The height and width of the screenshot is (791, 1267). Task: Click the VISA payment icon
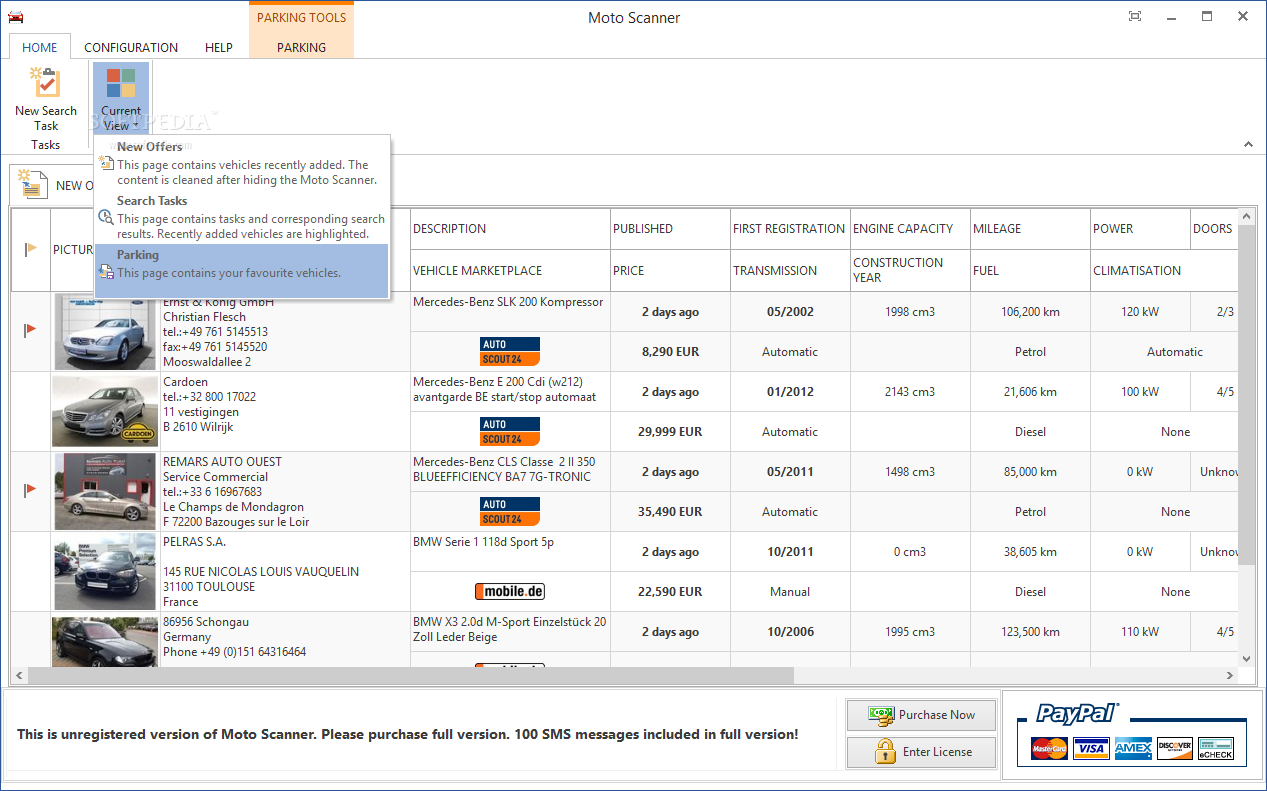[x=1091, y=748]
